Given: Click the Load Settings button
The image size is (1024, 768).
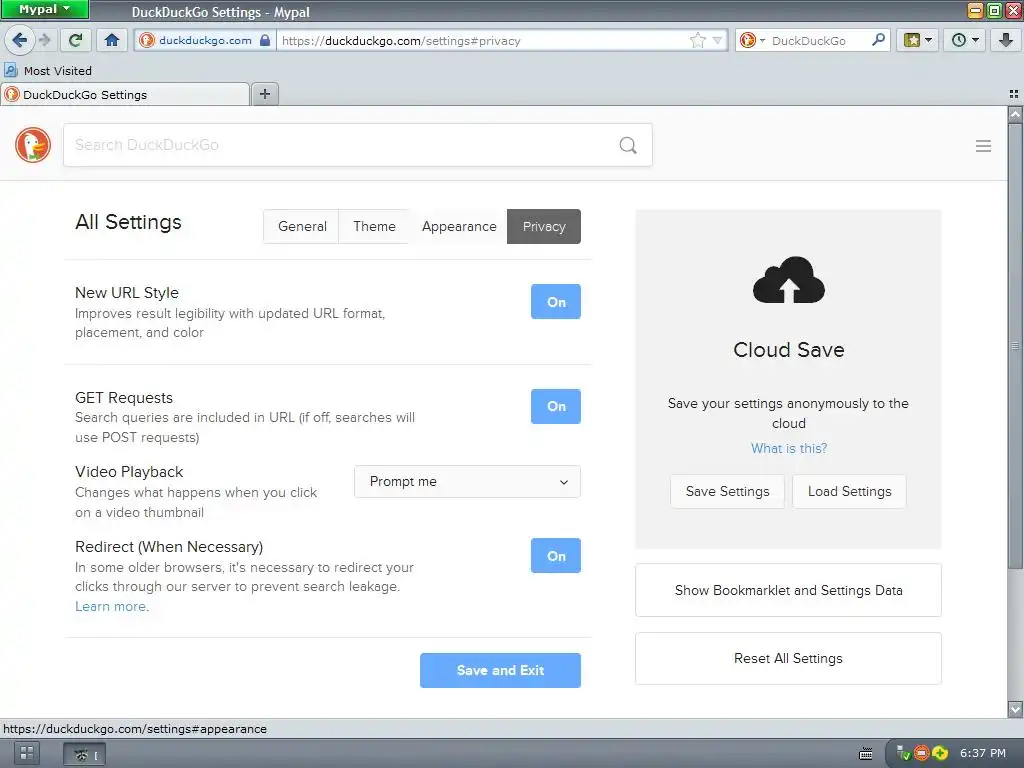Looking at the screenshot, I should click(x=849, y=491).
